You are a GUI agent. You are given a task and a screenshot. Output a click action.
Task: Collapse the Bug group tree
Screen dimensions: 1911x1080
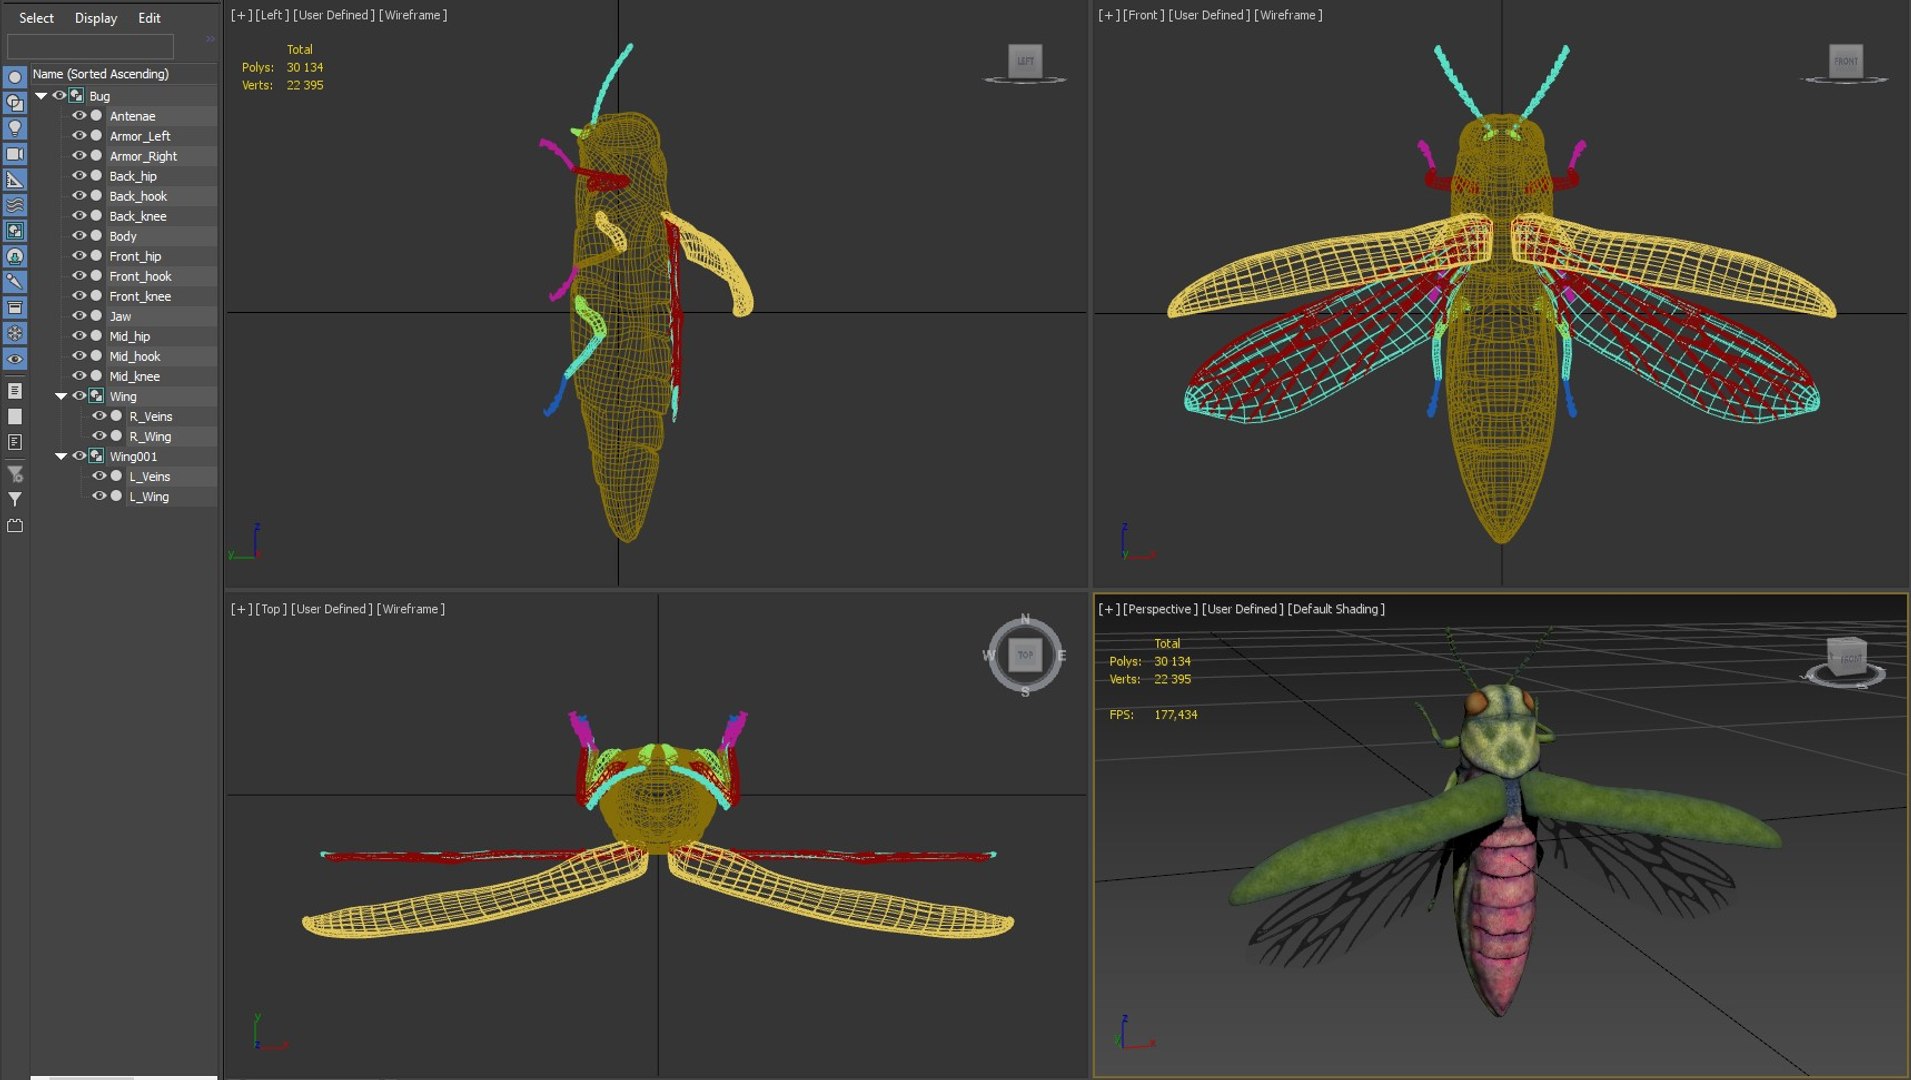pyautogui.click(x=41, y=96)
